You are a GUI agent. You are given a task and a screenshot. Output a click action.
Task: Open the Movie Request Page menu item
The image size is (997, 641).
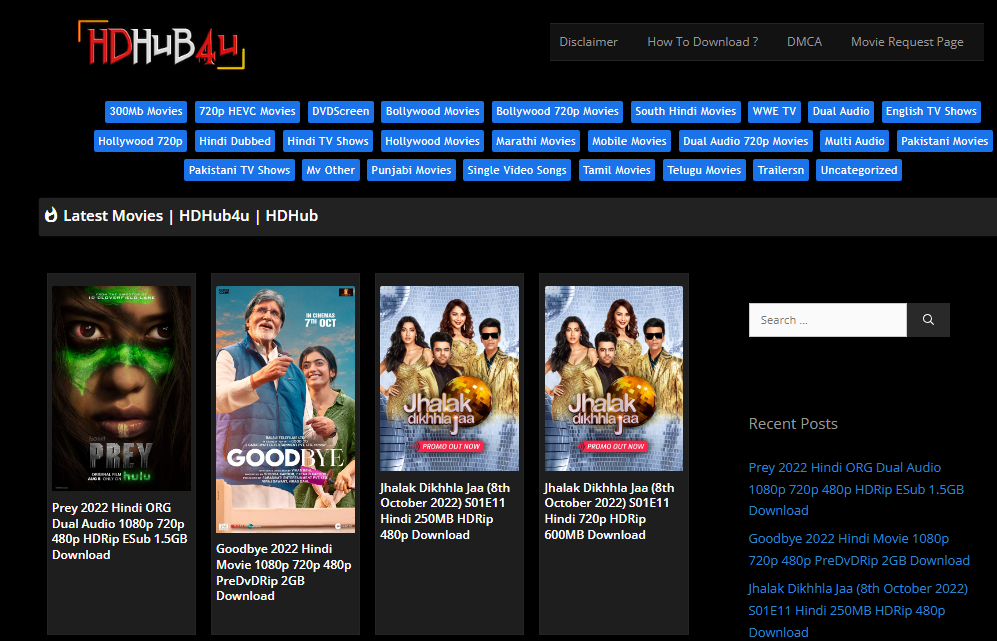(907, 42)
